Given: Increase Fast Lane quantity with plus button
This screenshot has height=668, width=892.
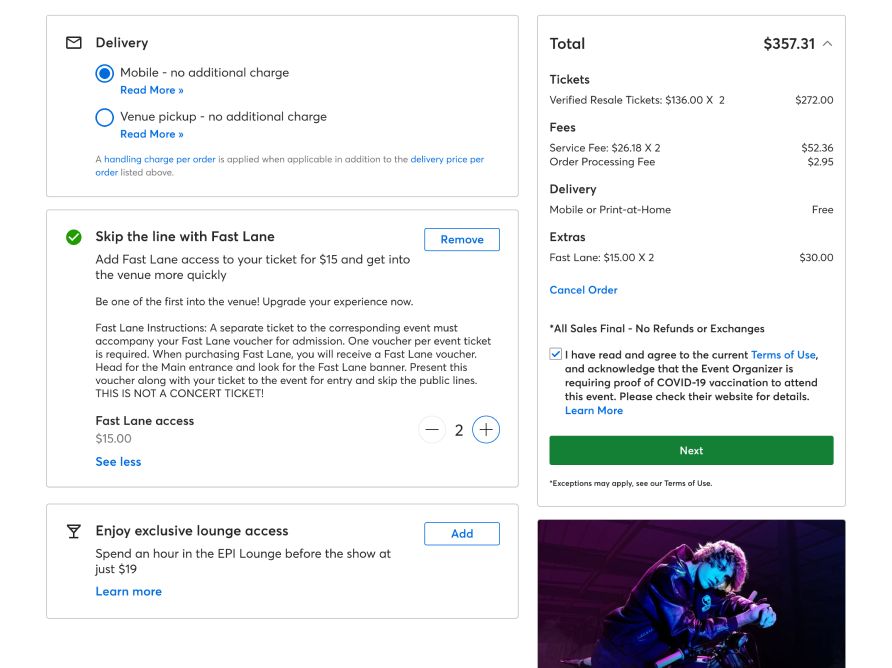Looking at the screenshot, I should (x=486, y=430).
